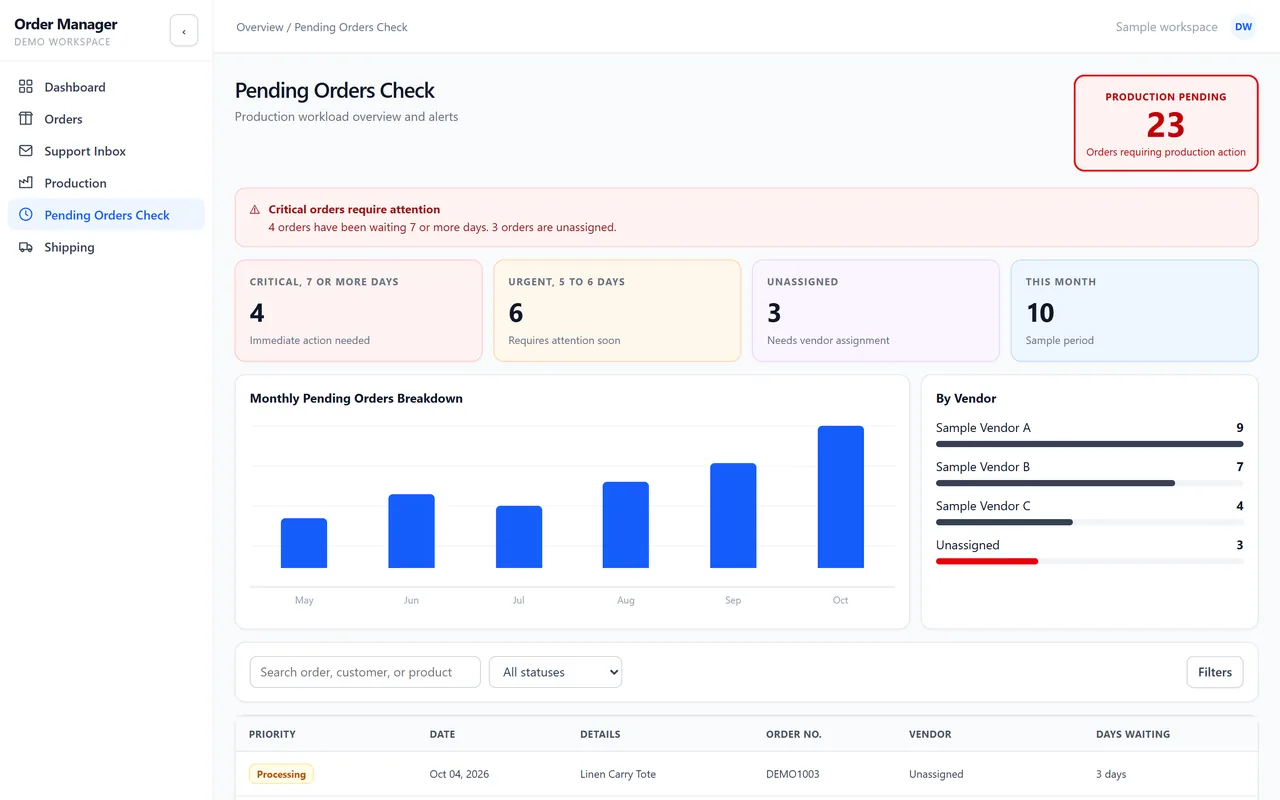Click the Production factory icon

(26, 183)
